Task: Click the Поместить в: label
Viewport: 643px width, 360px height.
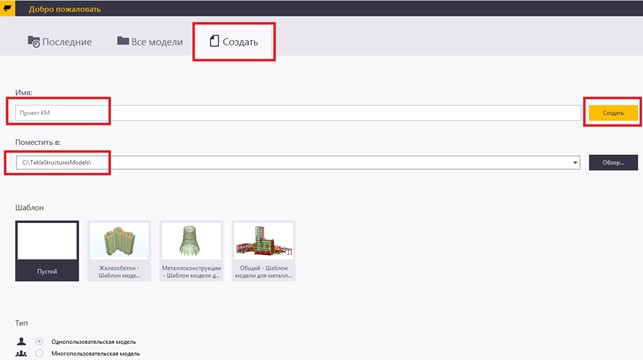Action: click(x=38, y=142)
